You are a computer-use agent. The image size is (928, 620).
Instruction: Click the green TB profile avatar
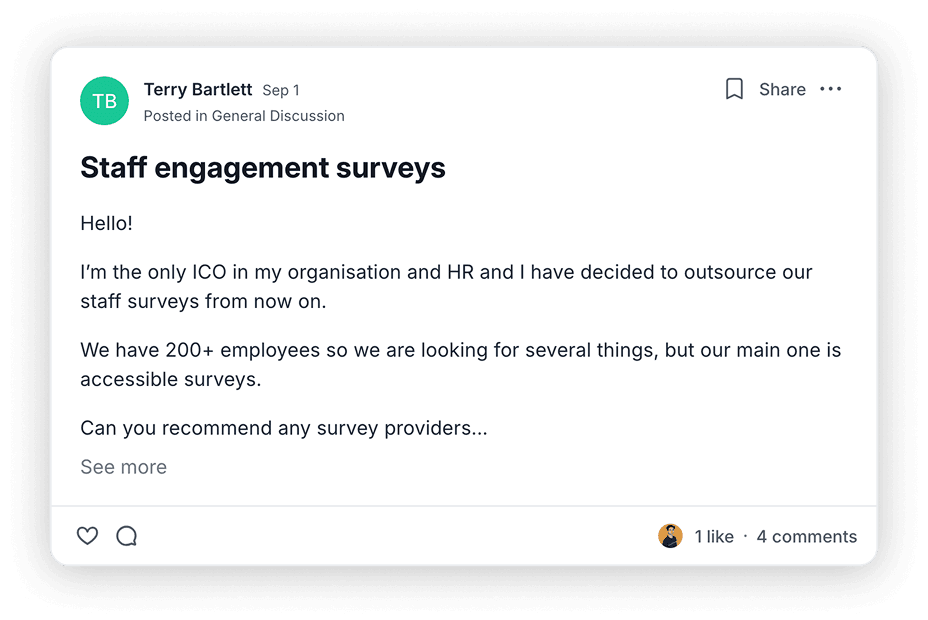(x=104, y=101)
